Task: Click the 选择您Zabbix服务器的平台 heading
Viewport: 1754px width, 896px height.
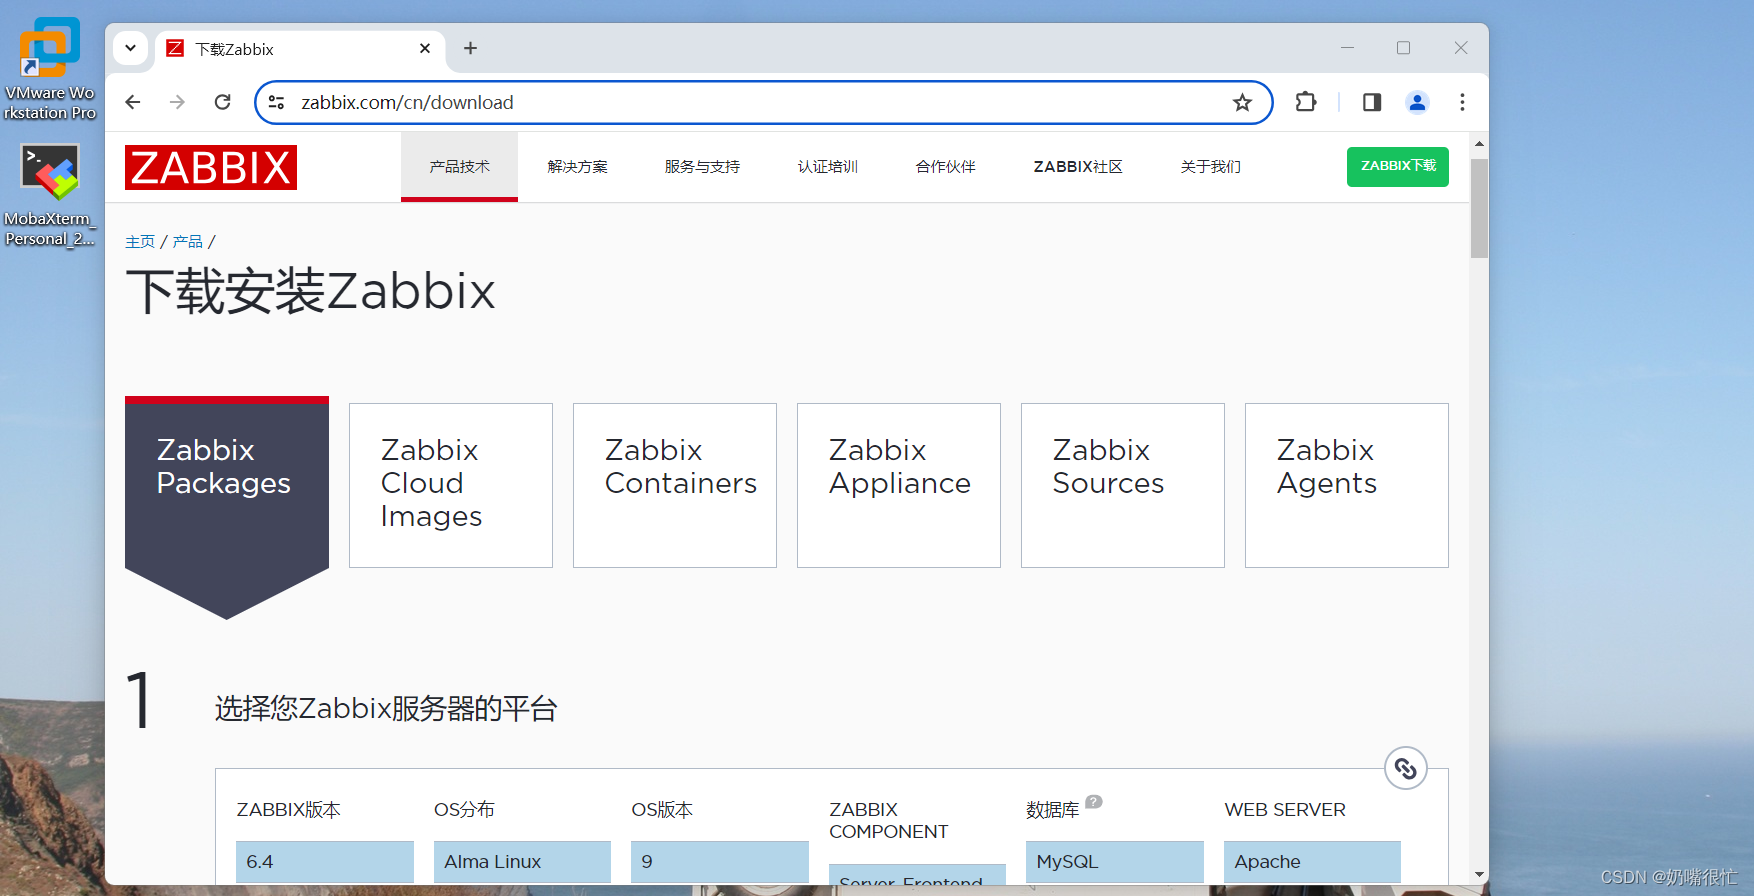Action: point(386,709)
